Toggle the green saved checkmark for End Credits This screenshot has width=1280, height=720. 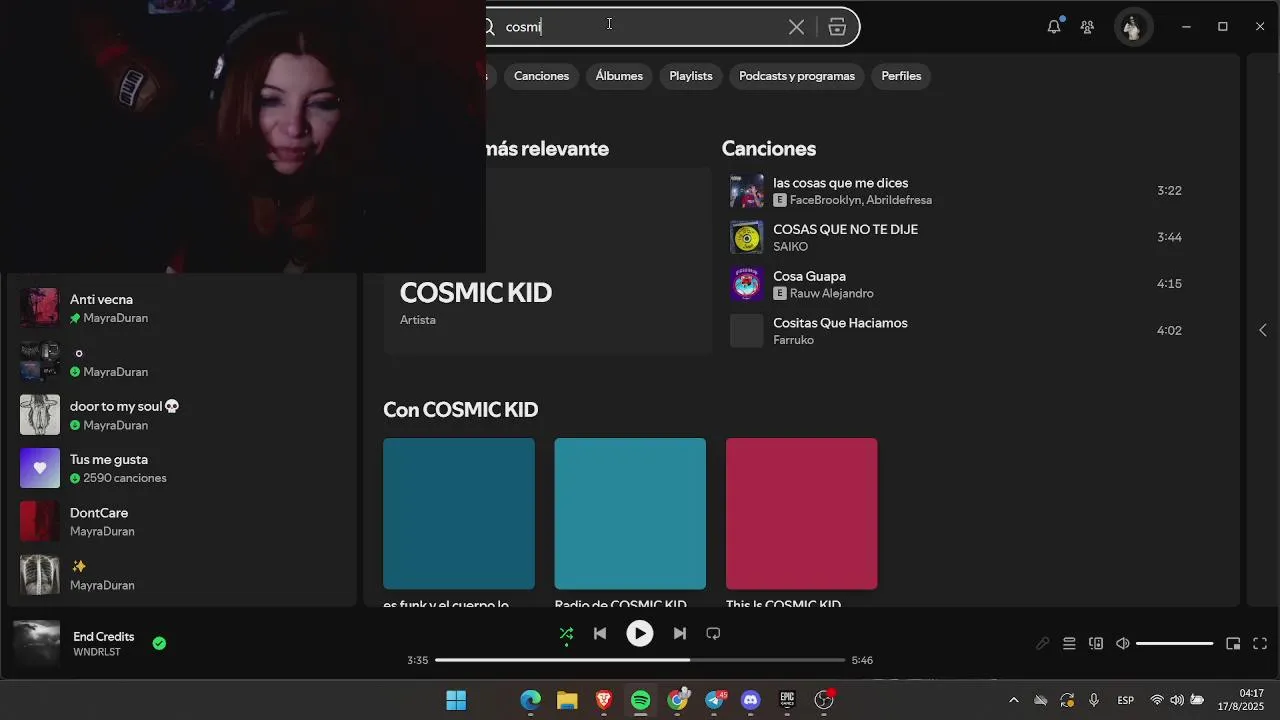click(159, 643)
